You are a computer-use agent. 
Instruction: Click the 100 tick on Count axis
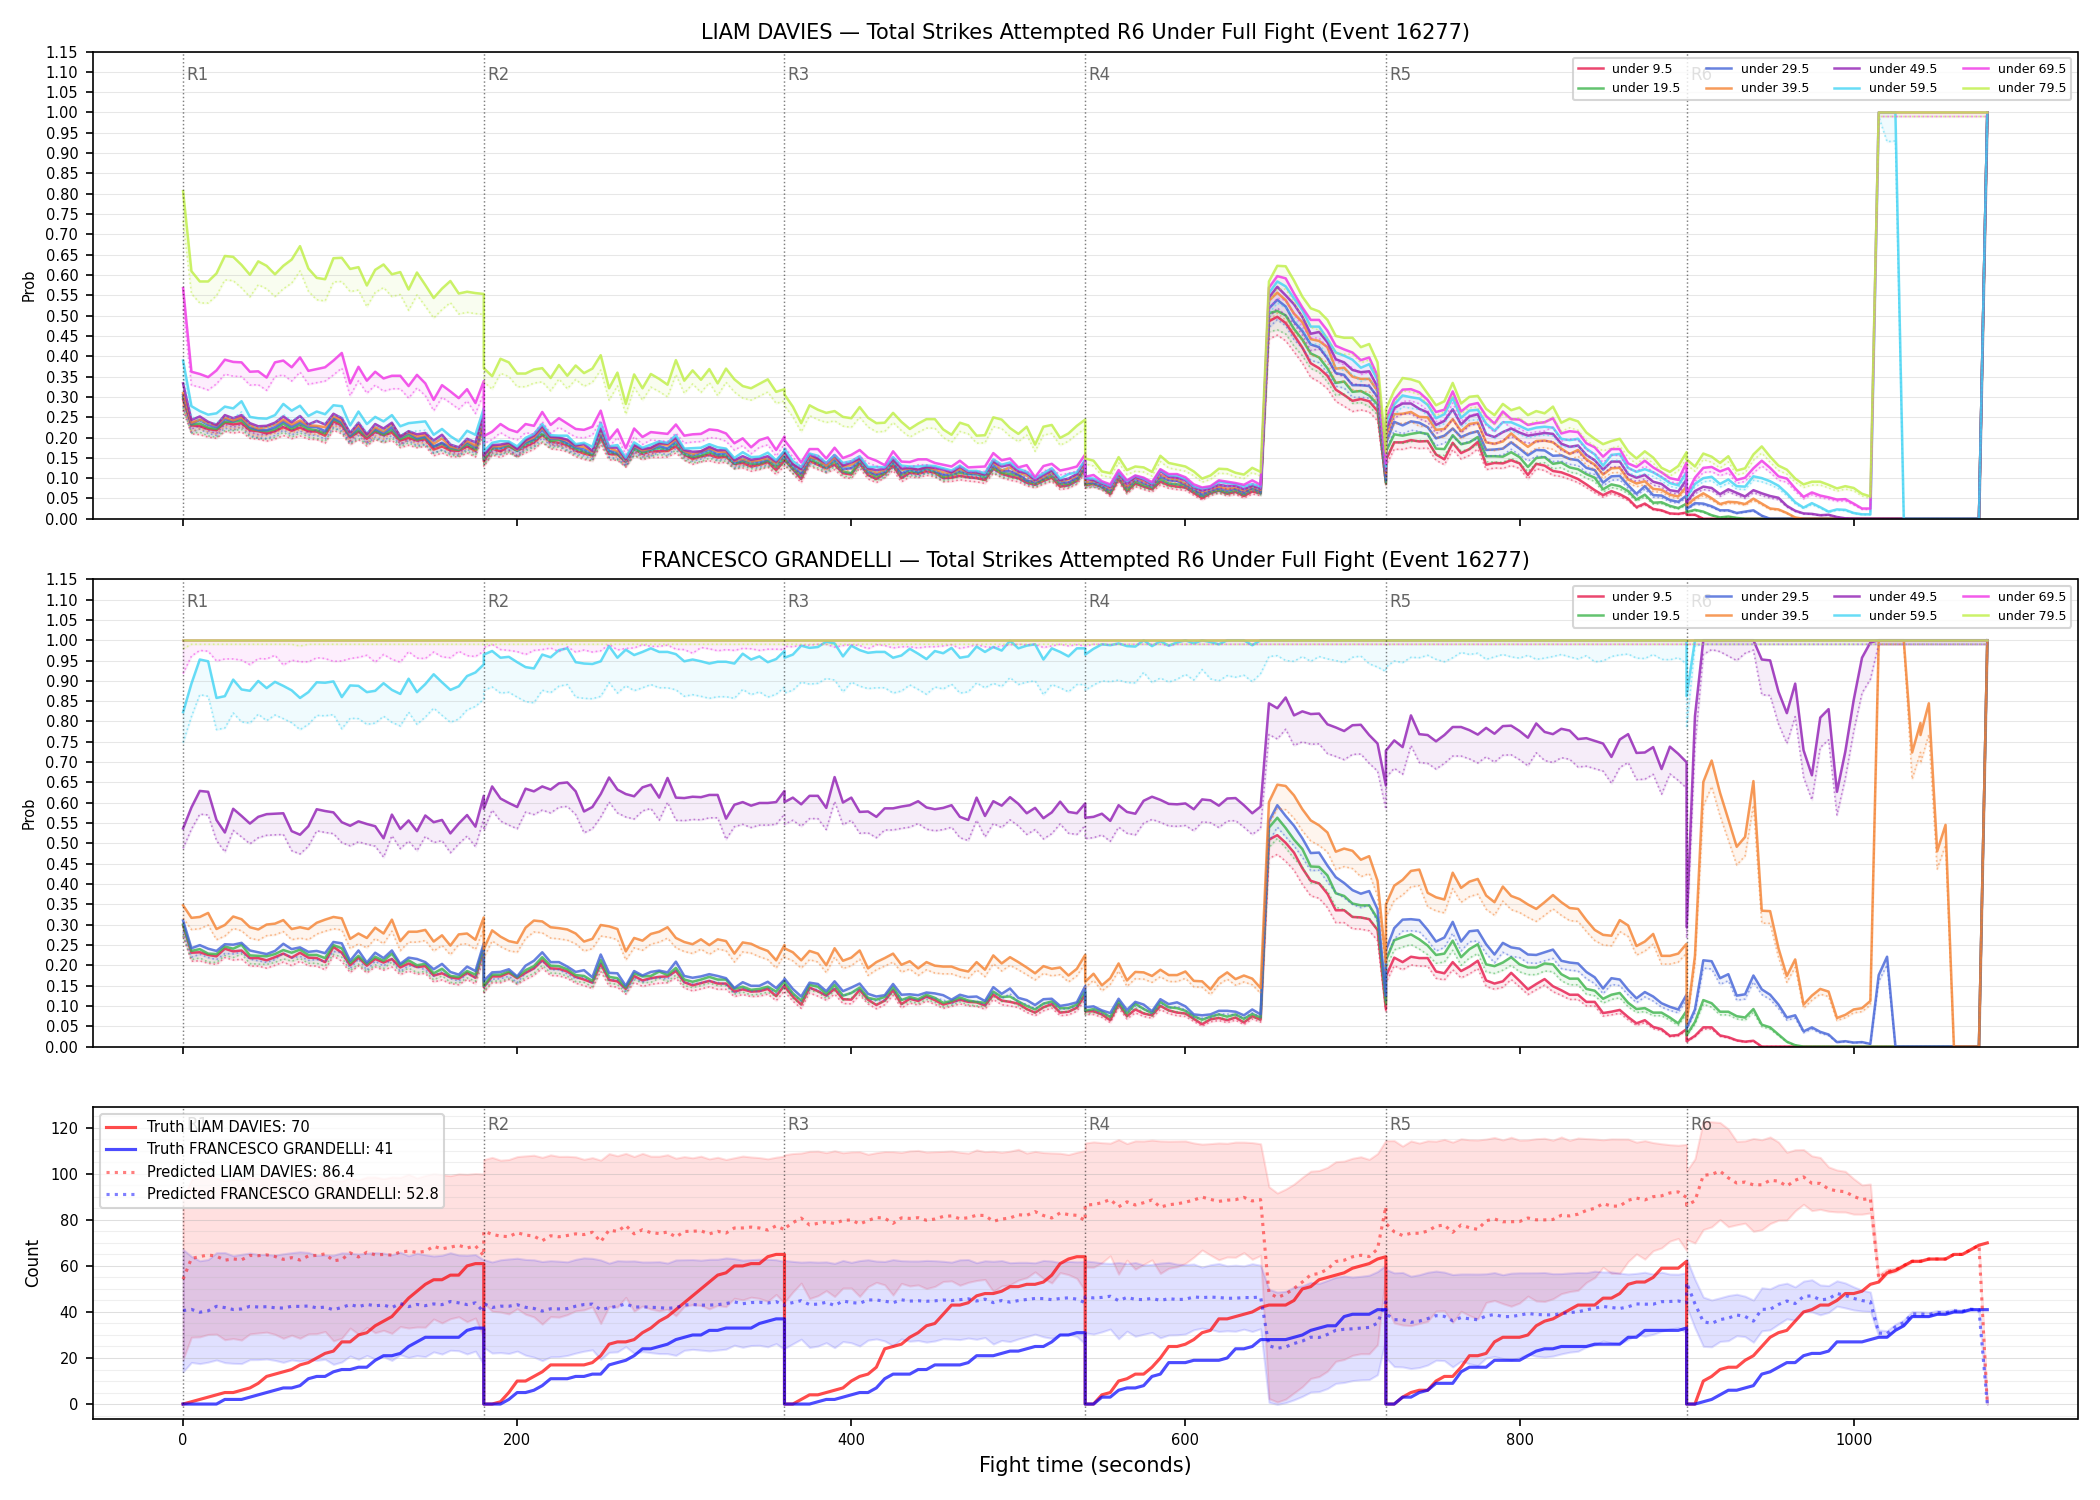coord(65,1174)
